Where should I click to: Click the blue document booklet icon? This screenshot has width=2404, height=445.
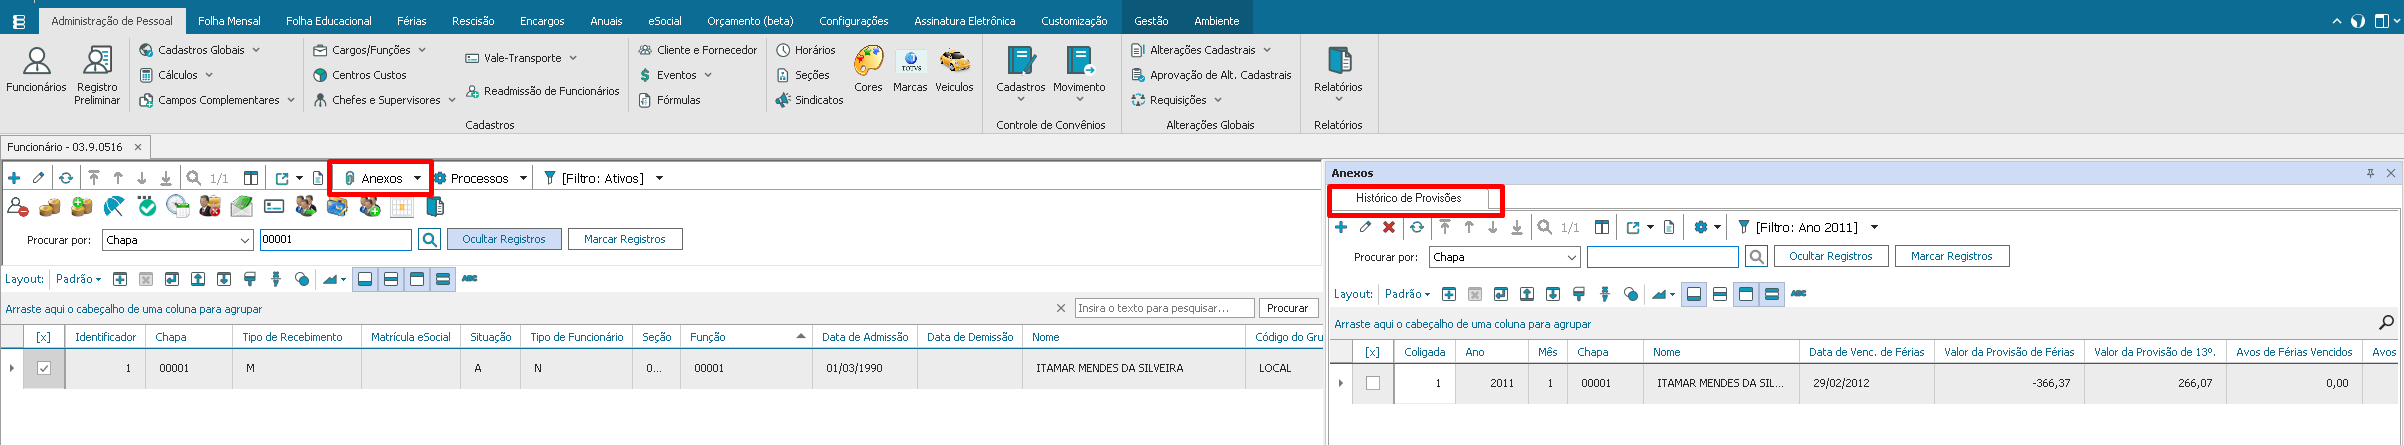click(x=435, y=207)
